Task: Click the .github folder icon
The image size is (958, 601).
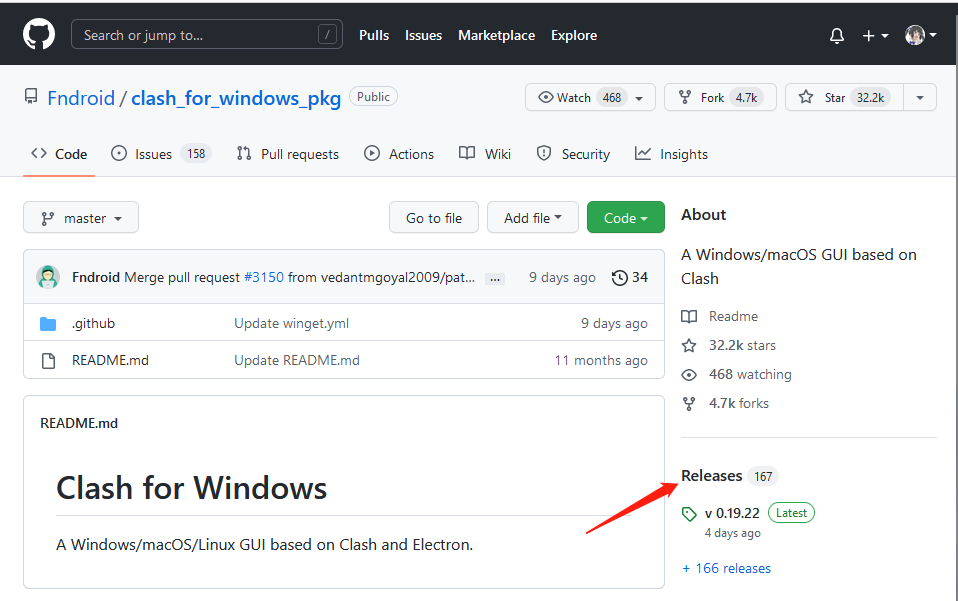Action: pyautogui.click(x=48, y=324)
